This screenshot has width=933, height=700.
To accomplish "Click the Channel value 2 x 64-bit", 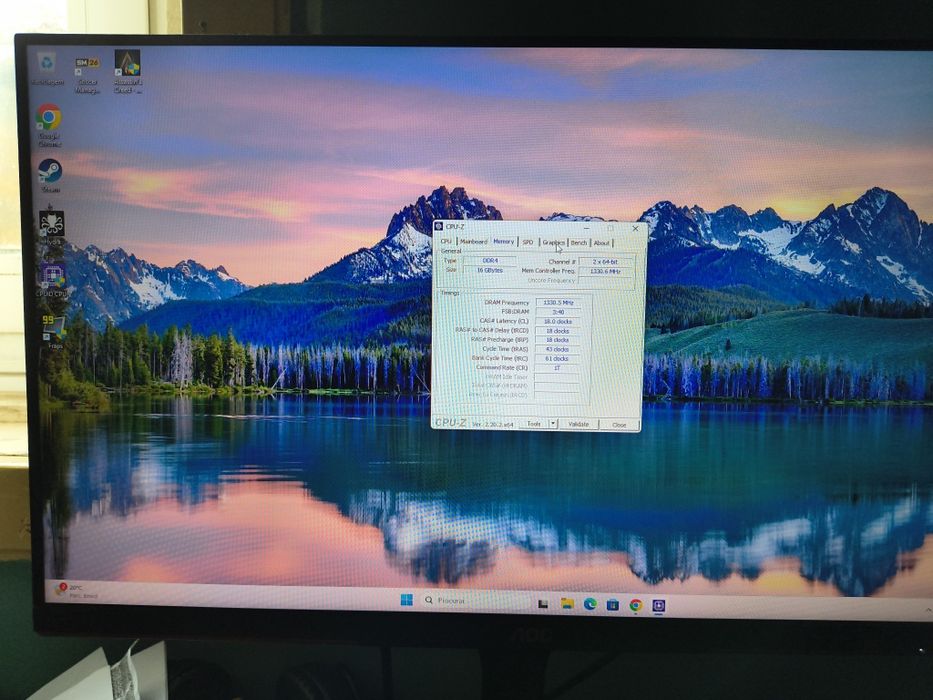I will (x=605, y=261).
